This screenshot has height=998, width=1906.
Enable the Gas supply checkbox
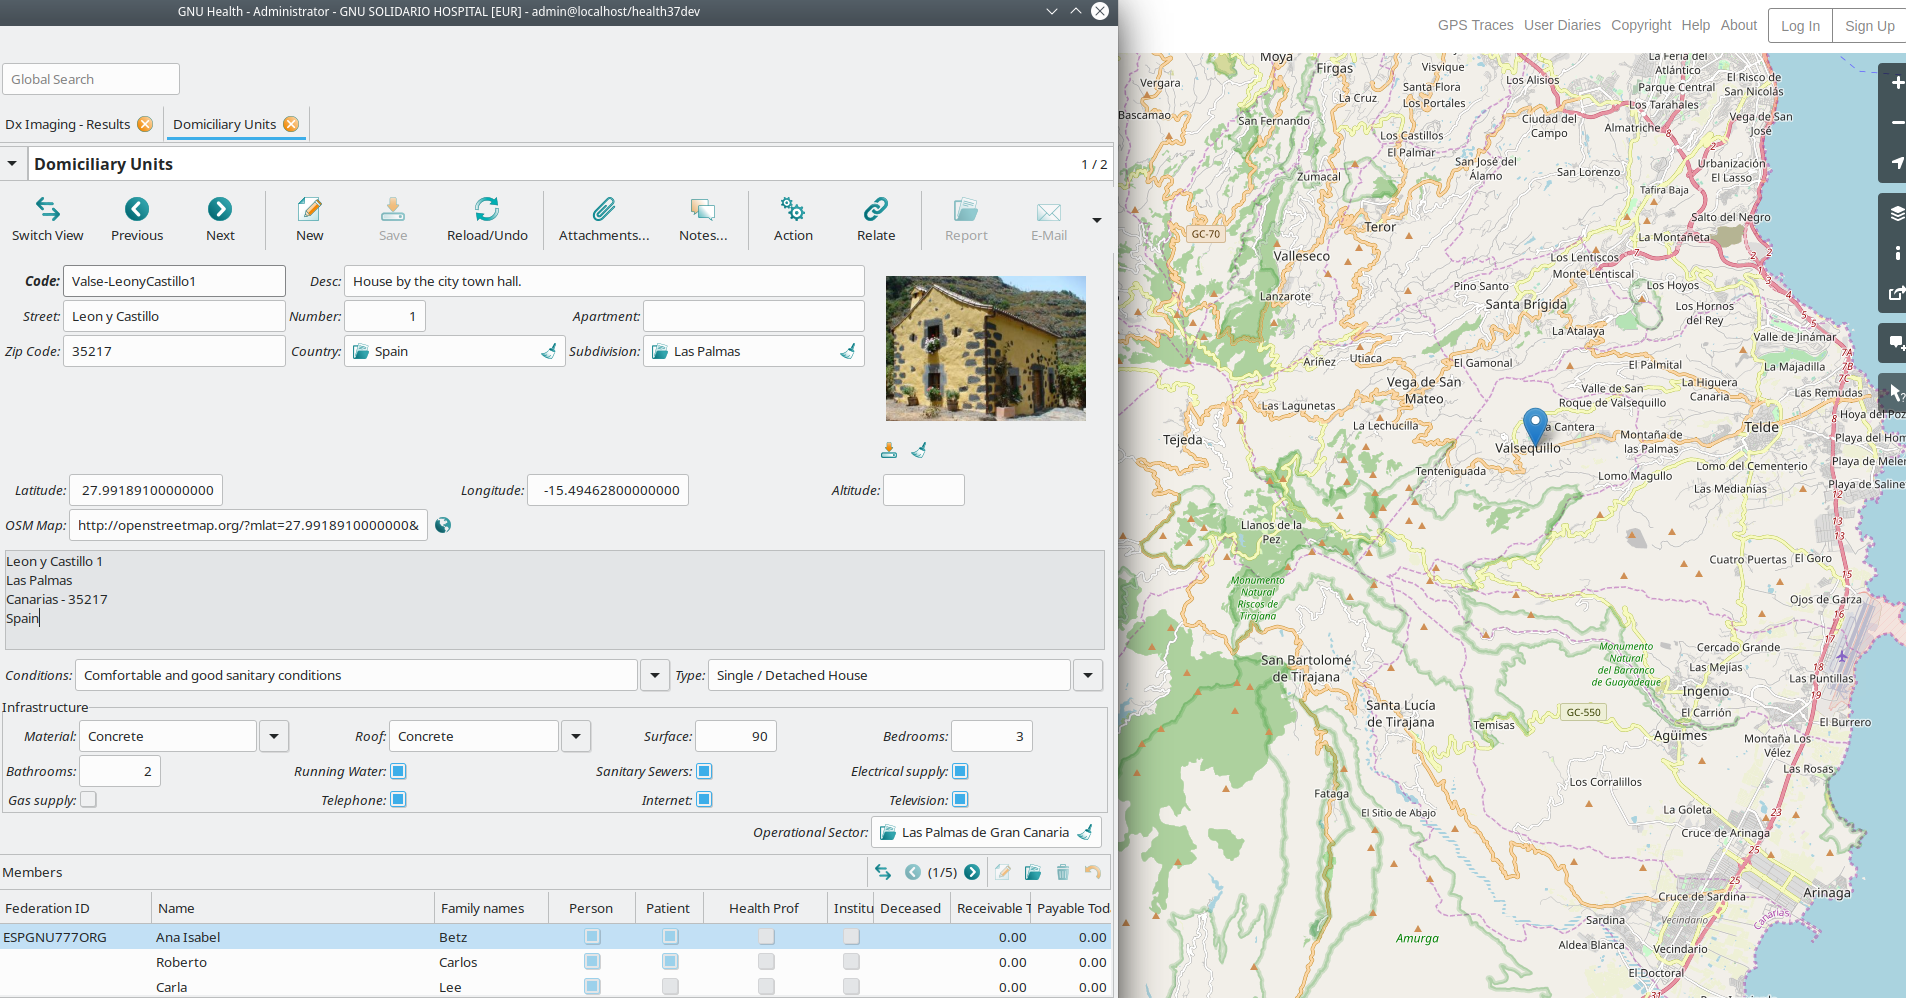88,799
